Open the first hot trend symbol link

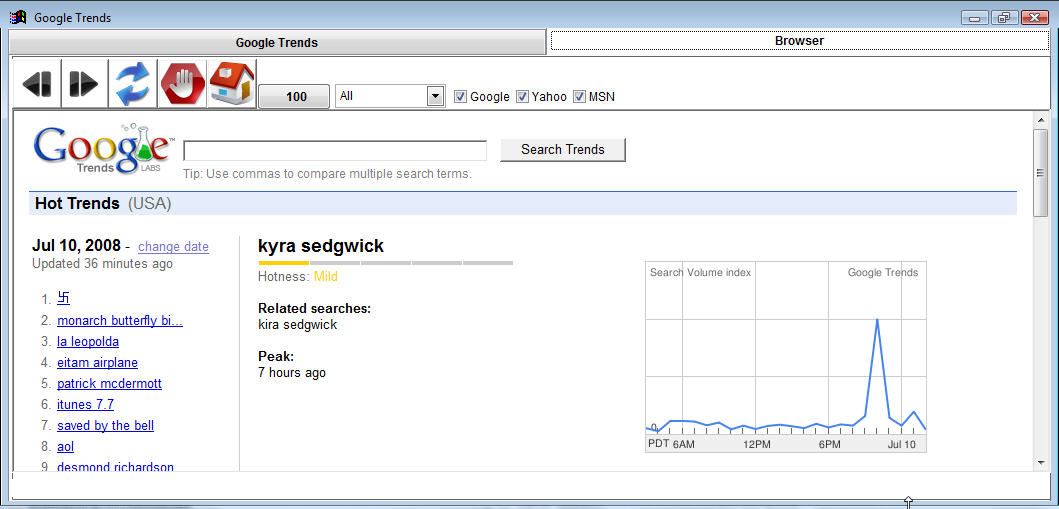coord(63,298)
